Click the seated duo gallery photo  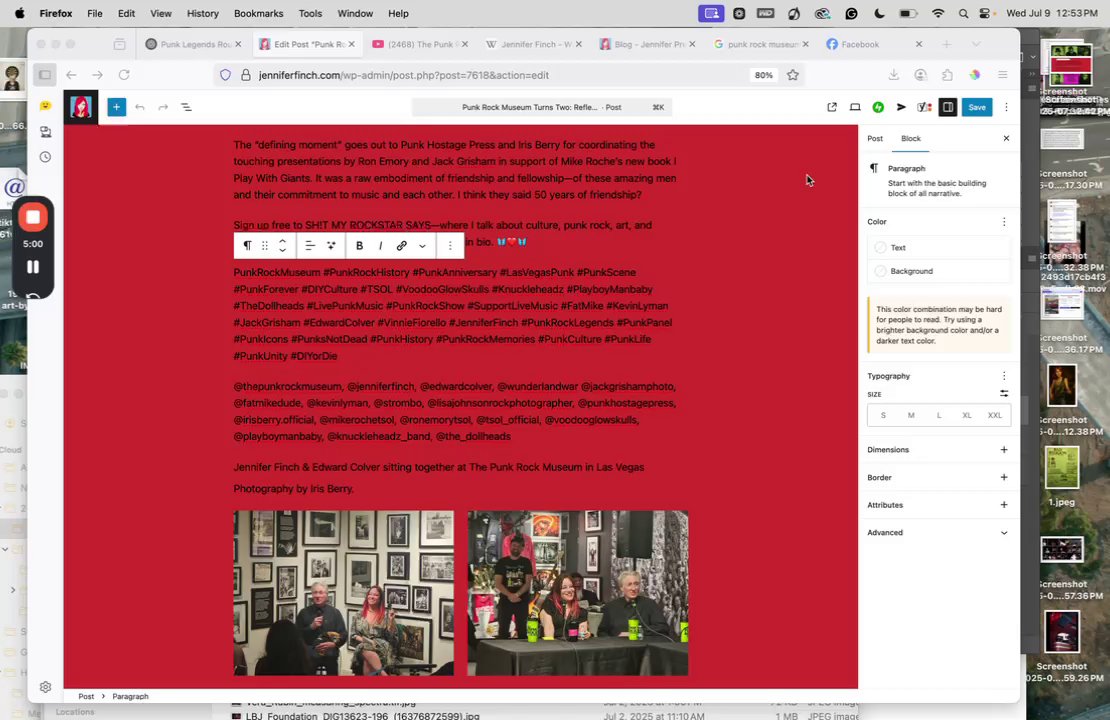343,593
